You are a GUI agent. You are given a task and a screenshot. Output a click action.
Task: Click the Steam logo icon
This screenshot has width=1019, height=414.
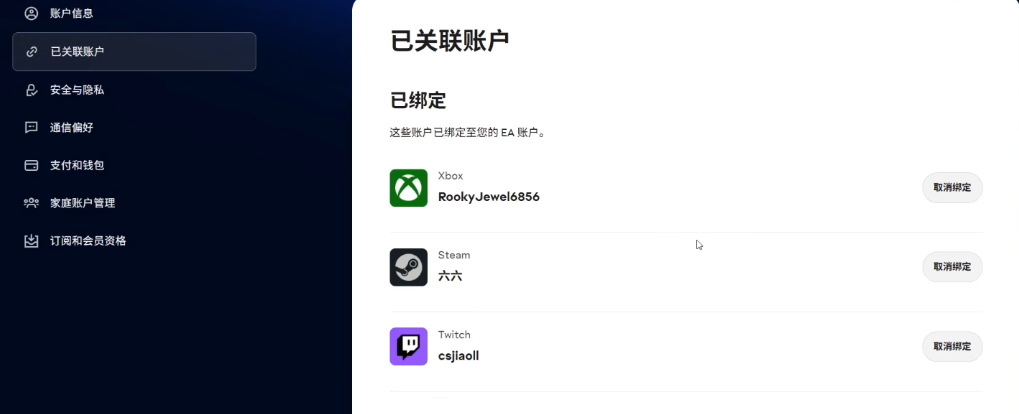tap(408, 267)
